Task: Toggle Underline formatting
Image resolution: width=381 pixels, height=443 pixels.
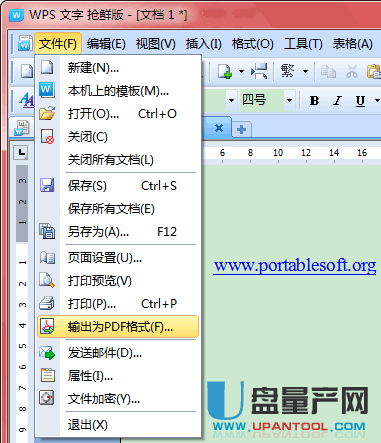Action: pyautogui.click(x=360, y=100)
